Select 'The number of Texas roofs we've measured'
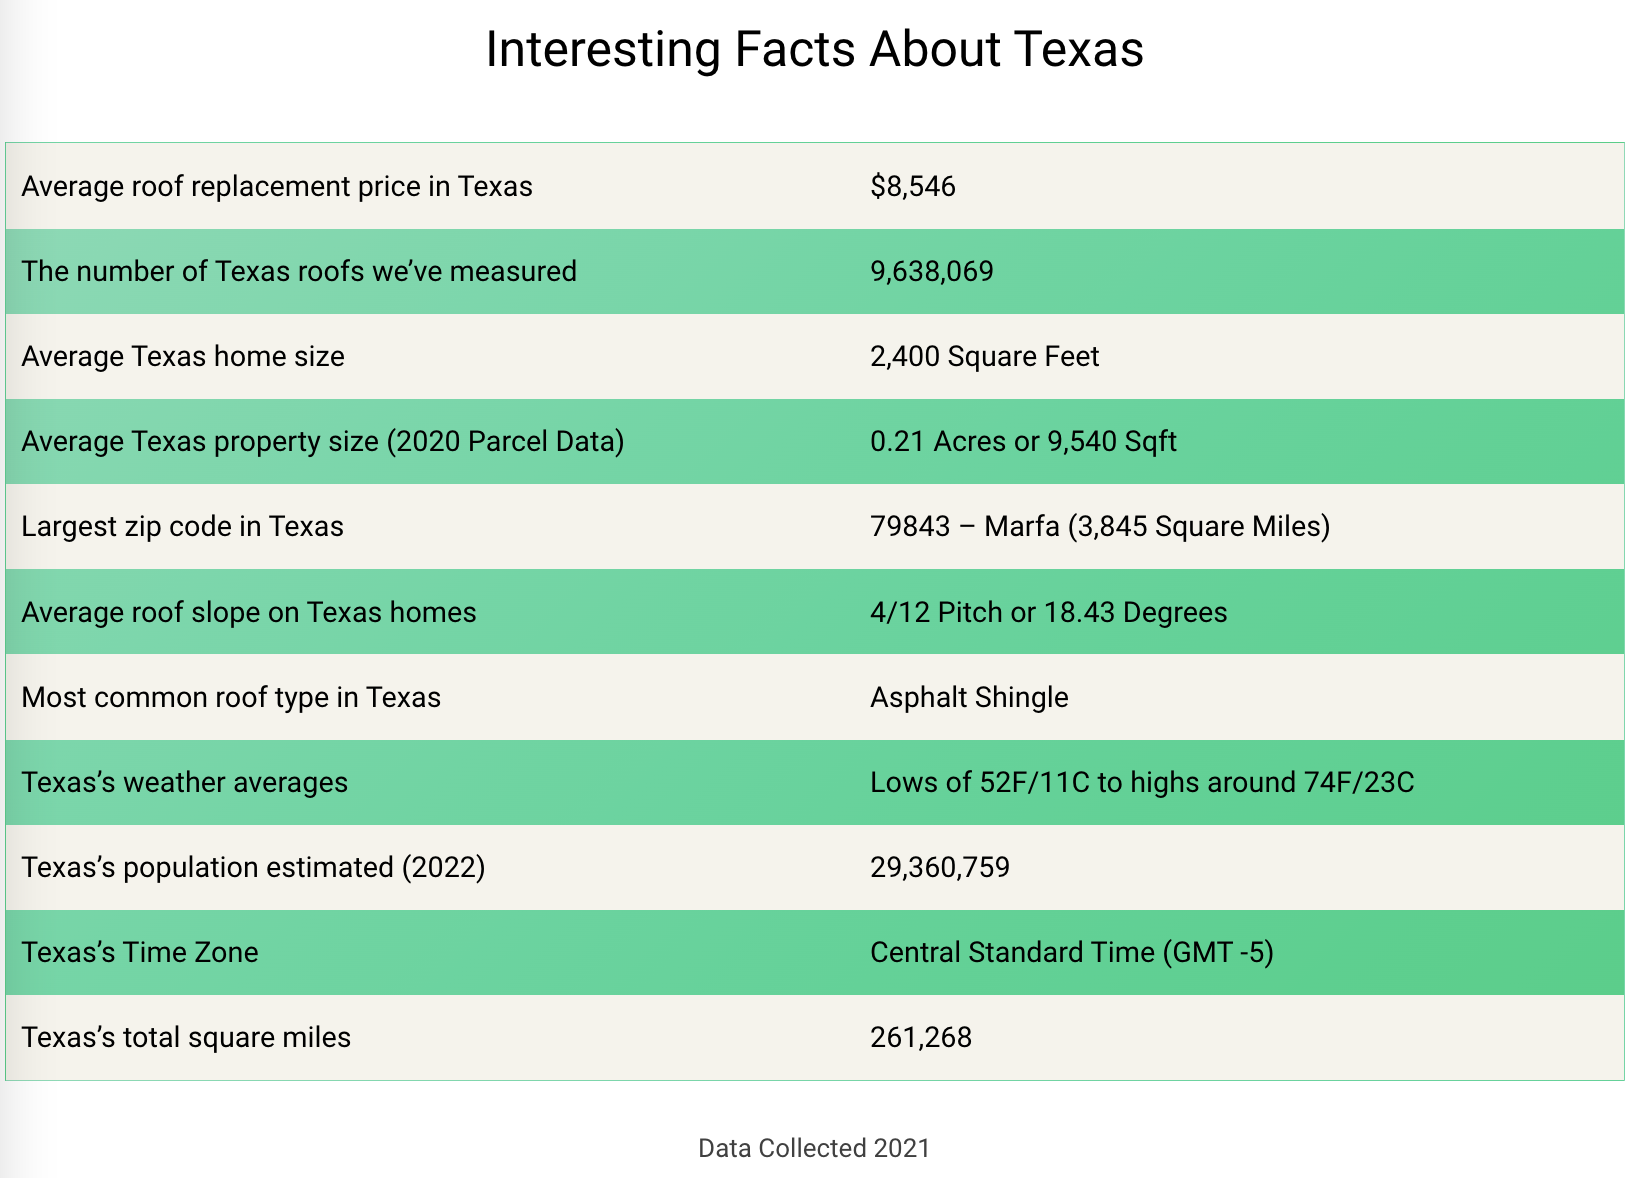Viewport: 1638px width, 1178px height. 299,272
